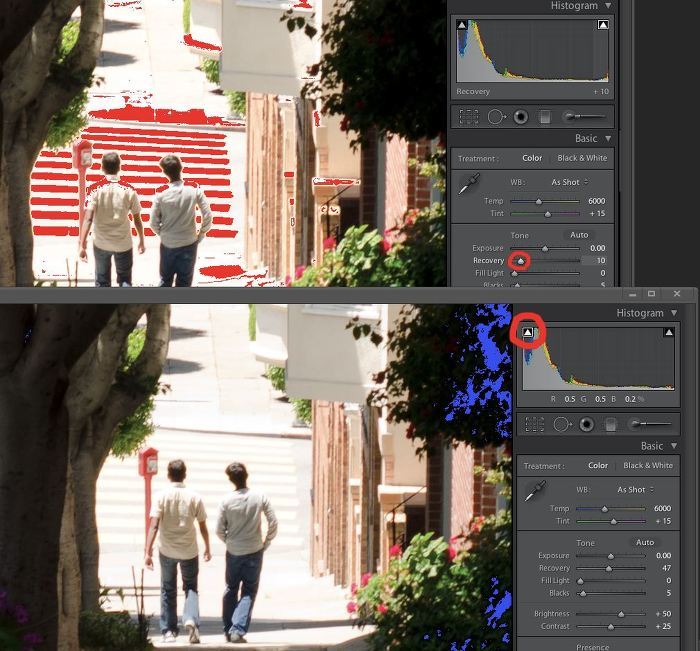Toggle shadow clipping indicator in lower histogram
Viewport: 700px width, 651px height.
(x=528, y=332)
